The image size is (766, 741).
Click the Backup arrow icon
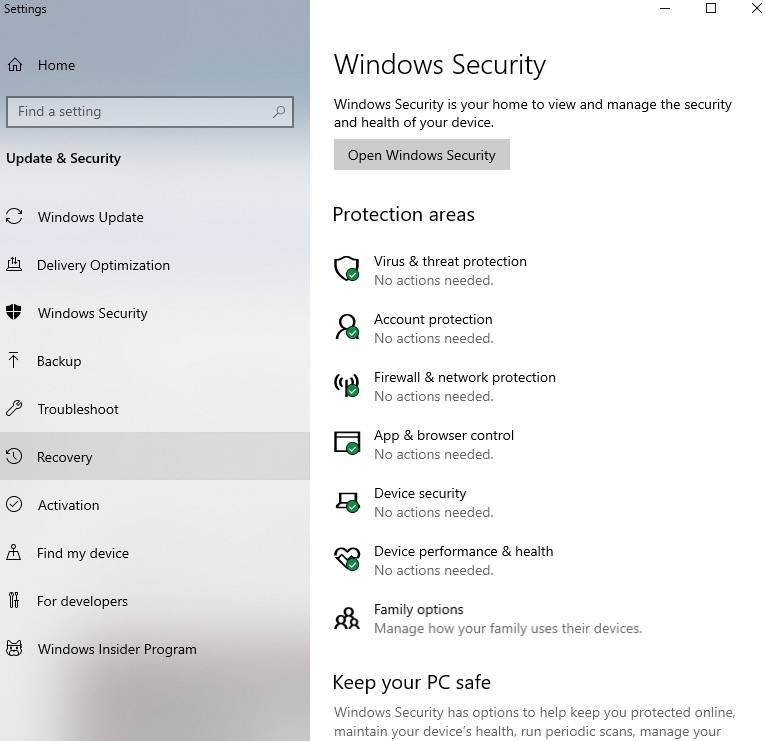(x=14, y=360)
